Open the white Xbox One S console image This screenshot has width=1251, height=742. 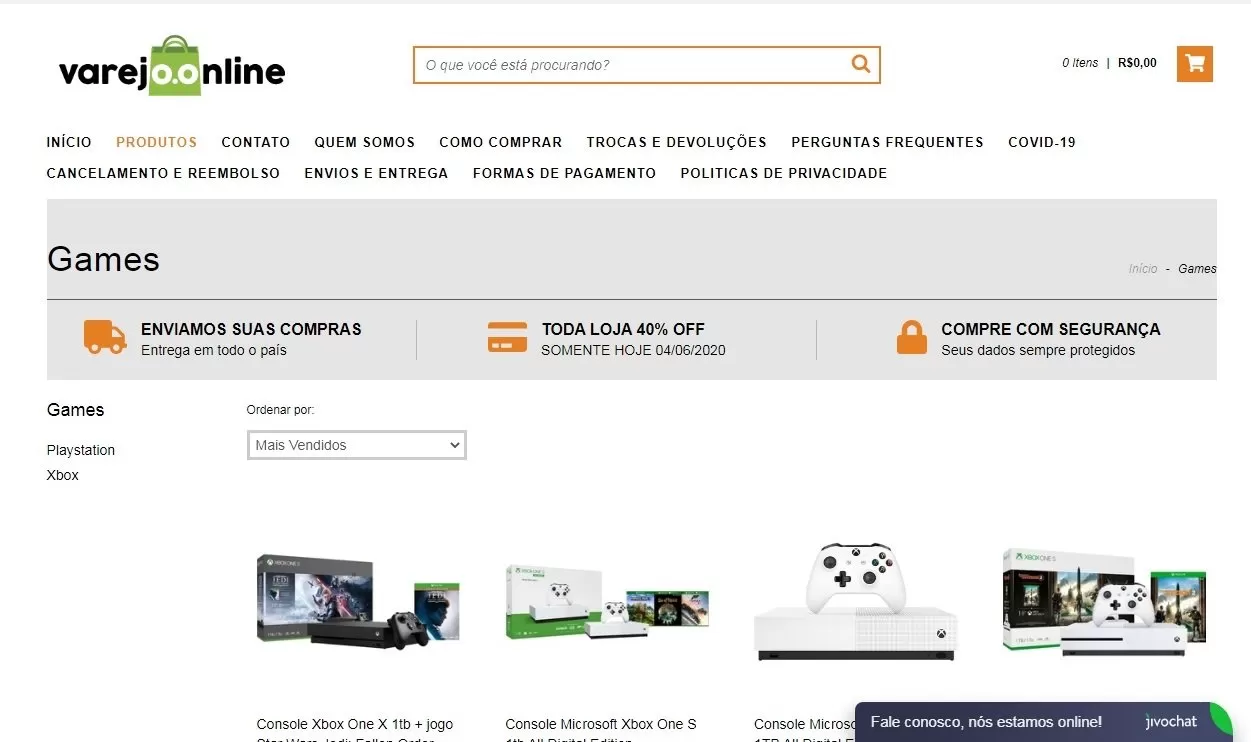tap(855, 602)
